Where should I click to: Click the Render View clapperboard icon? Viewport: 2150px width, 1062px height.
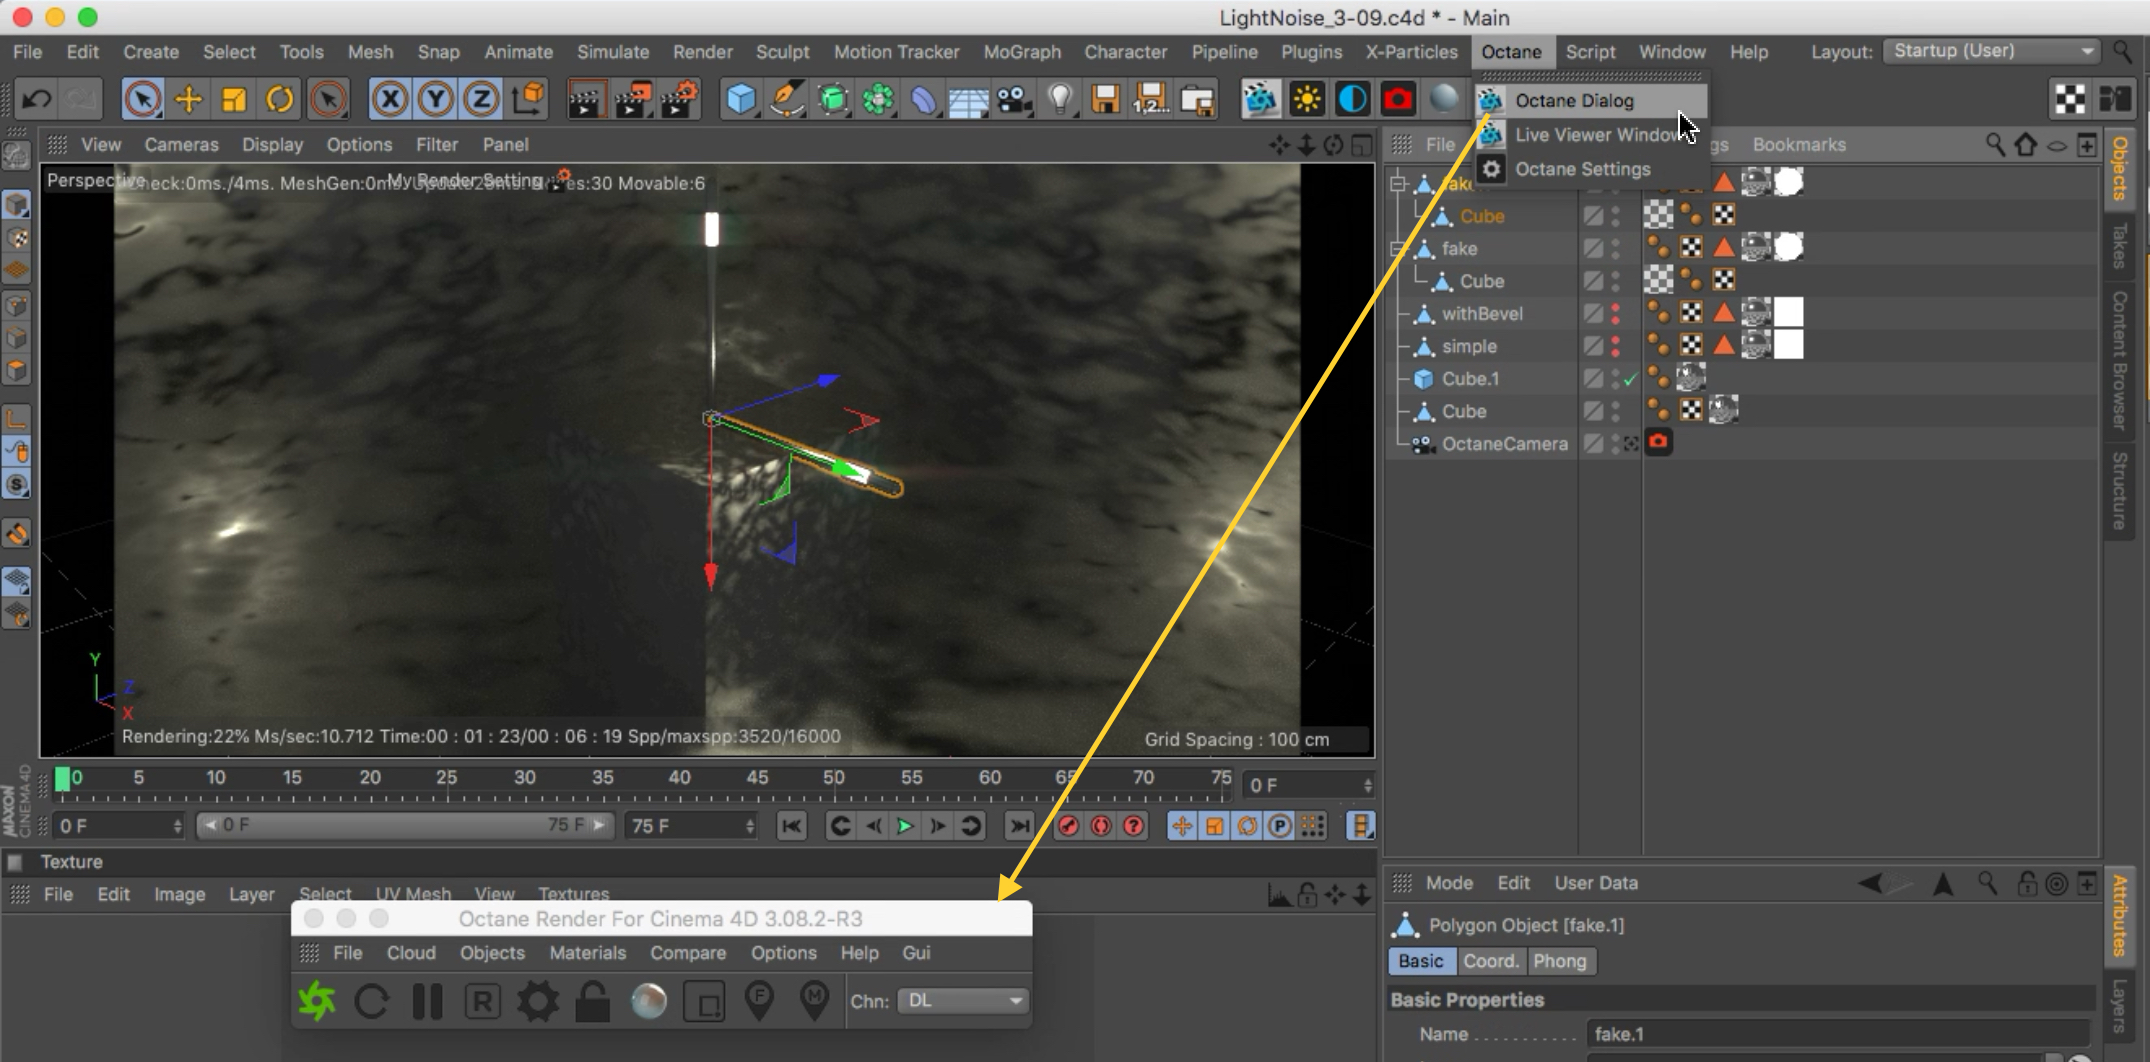(x=586, y=99)
